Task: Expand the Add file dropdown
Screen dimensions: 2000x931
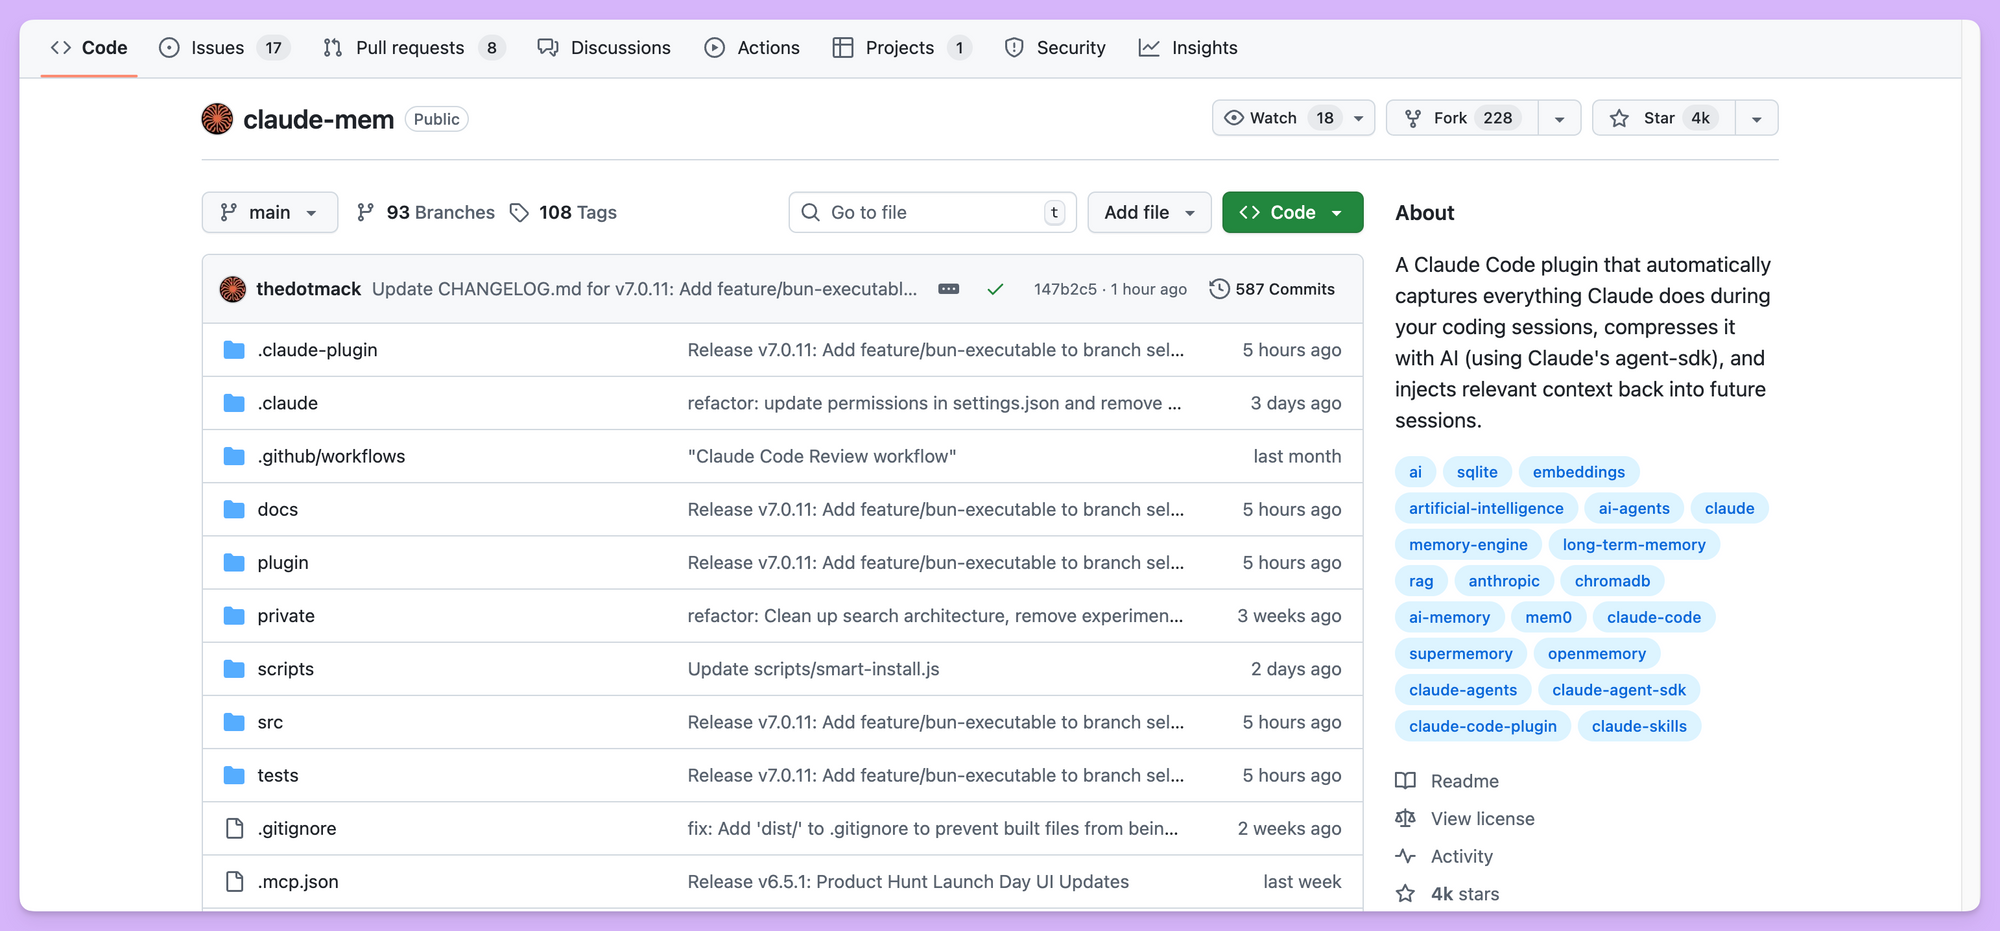Action: click(x=1149, y=212)
